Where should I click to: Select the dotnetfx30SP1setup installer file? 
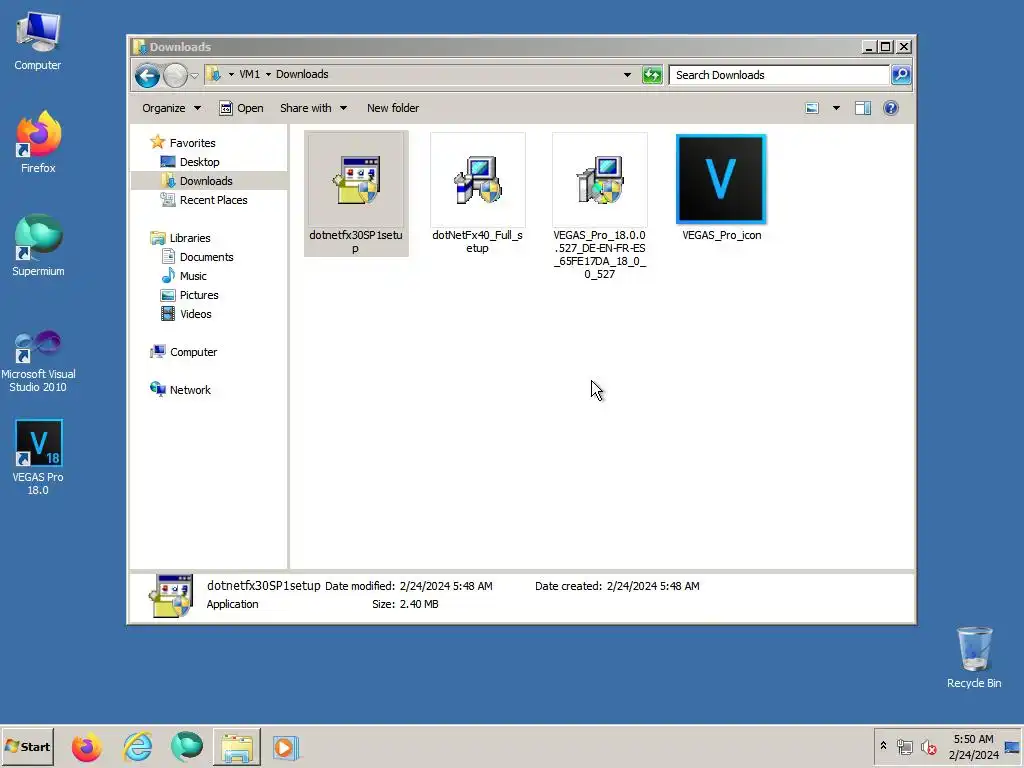point(356,193)
